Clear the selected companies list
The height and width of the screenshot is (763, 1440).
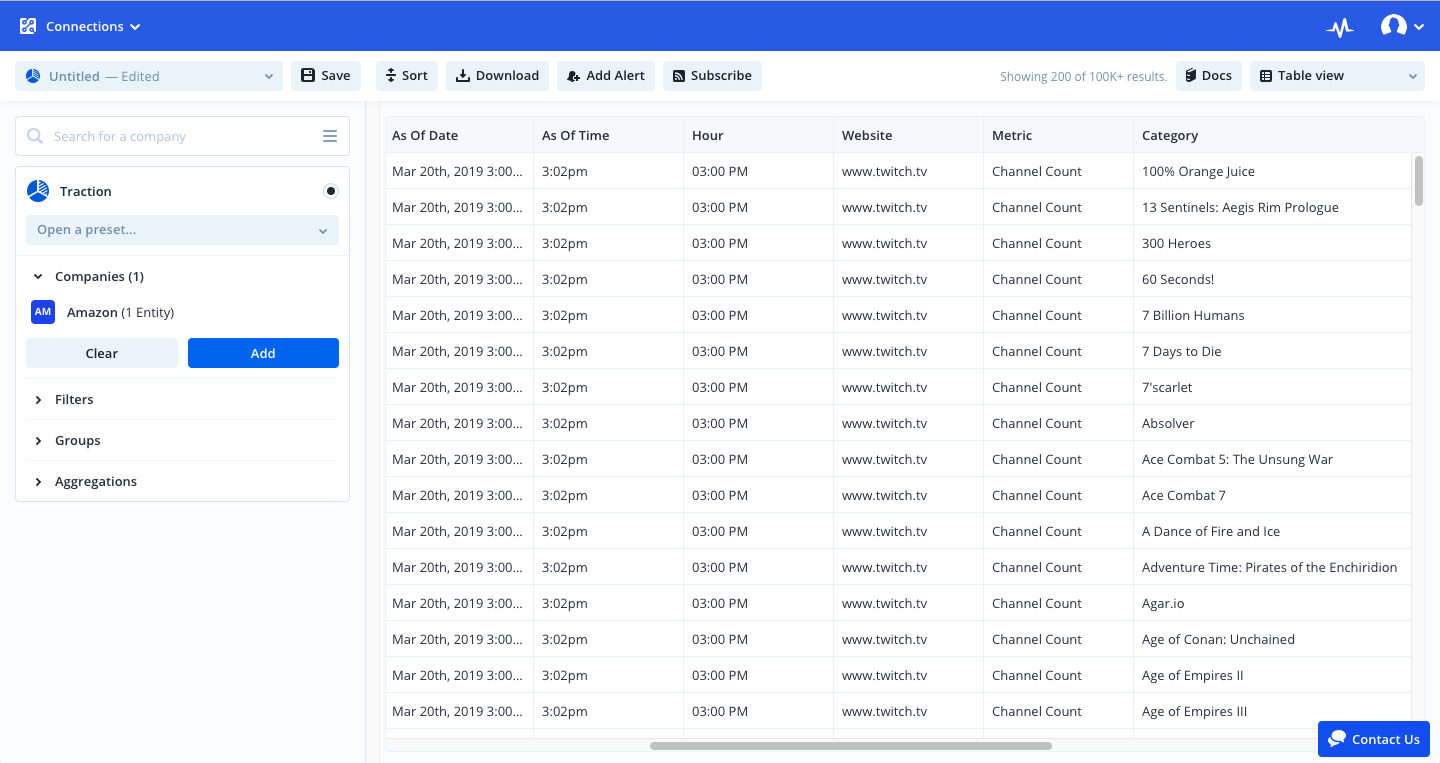(x=101, y=353)
